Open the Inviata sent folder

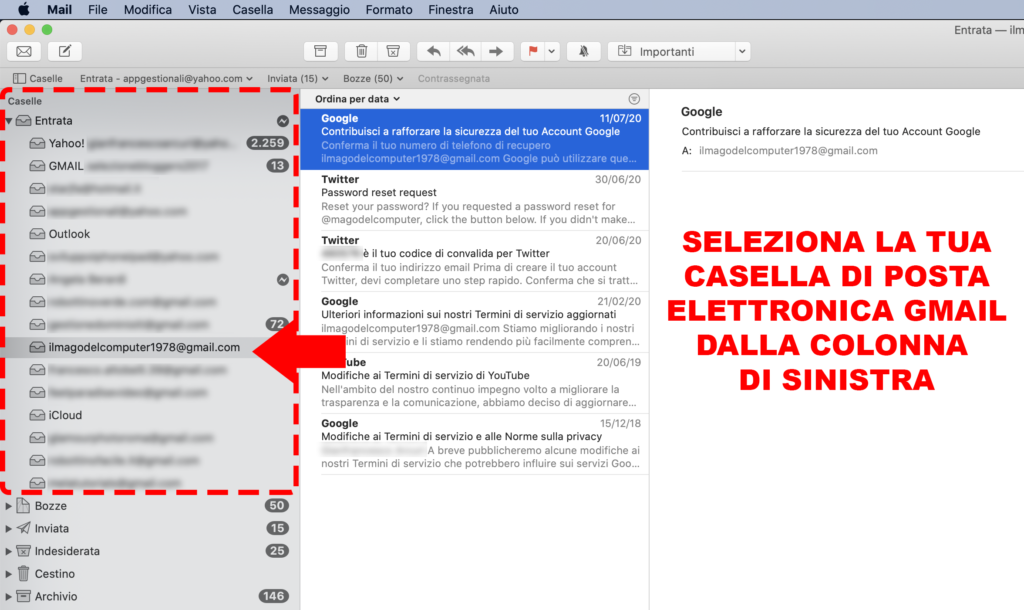click(x=148, y=528)
